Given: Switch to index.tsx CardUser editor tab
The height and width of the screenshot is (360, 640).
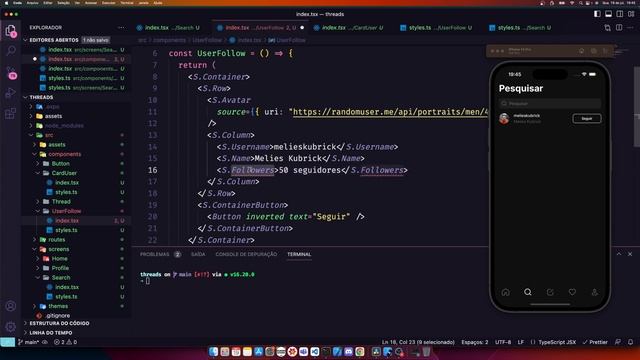Looking at the screenshot, I should 352,28.
